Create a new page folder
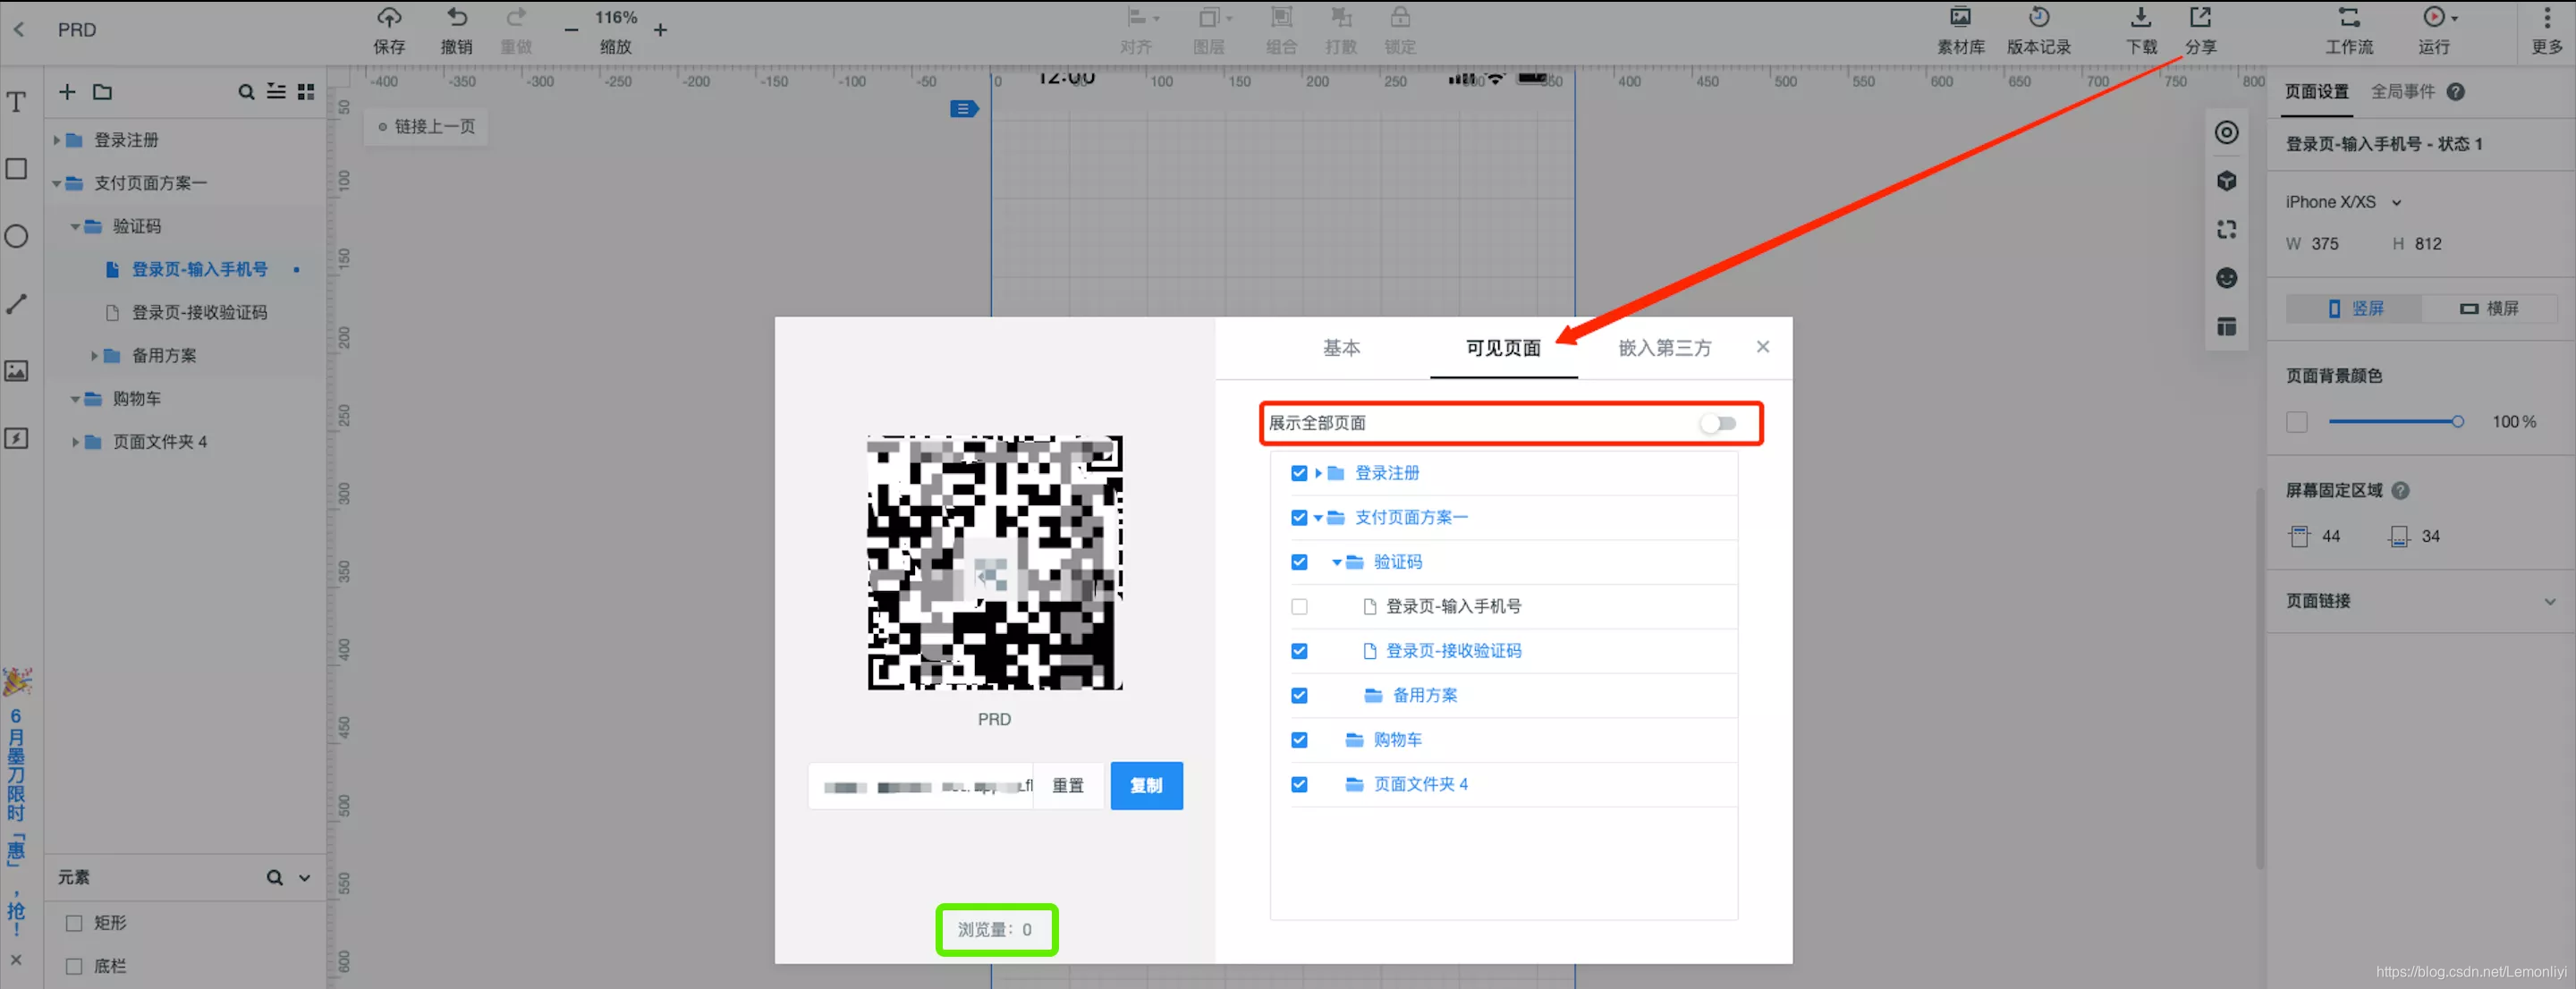The image size is (2576, 989). click(102, 92)
